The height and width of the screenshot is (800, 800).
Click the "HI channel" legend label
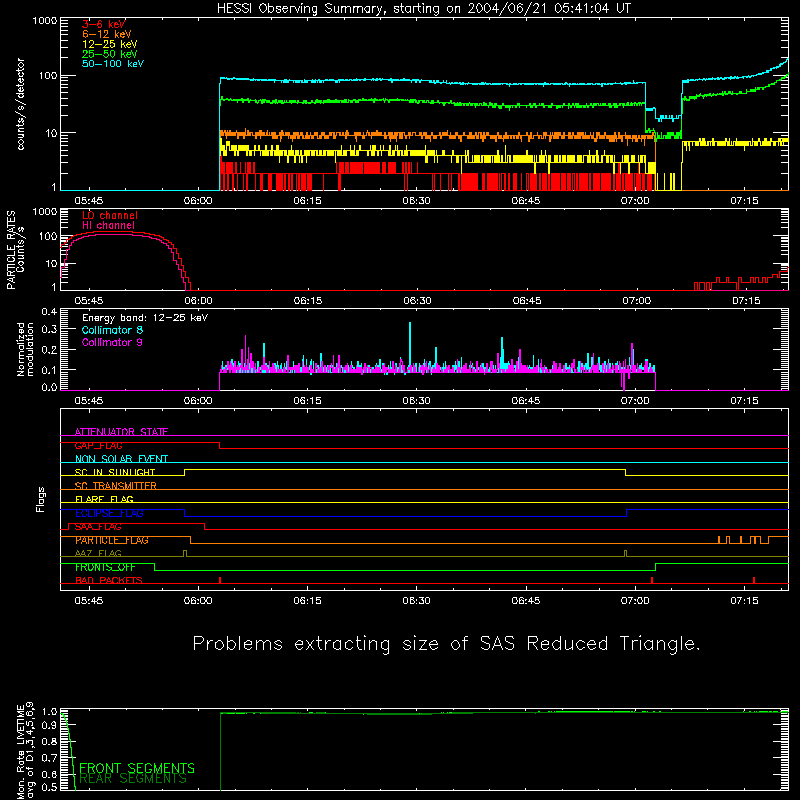tap(108, 226)
